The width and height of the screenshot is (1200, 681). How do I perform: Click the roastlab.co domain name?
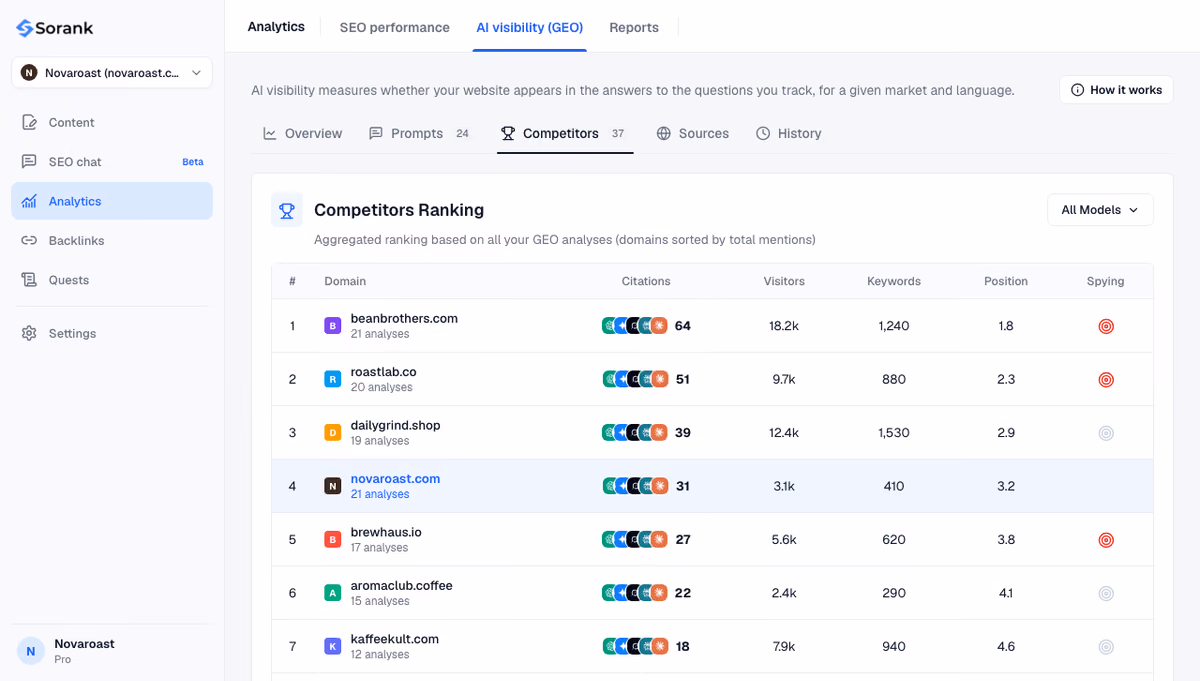pyautogui.click(x=383, y=372)
